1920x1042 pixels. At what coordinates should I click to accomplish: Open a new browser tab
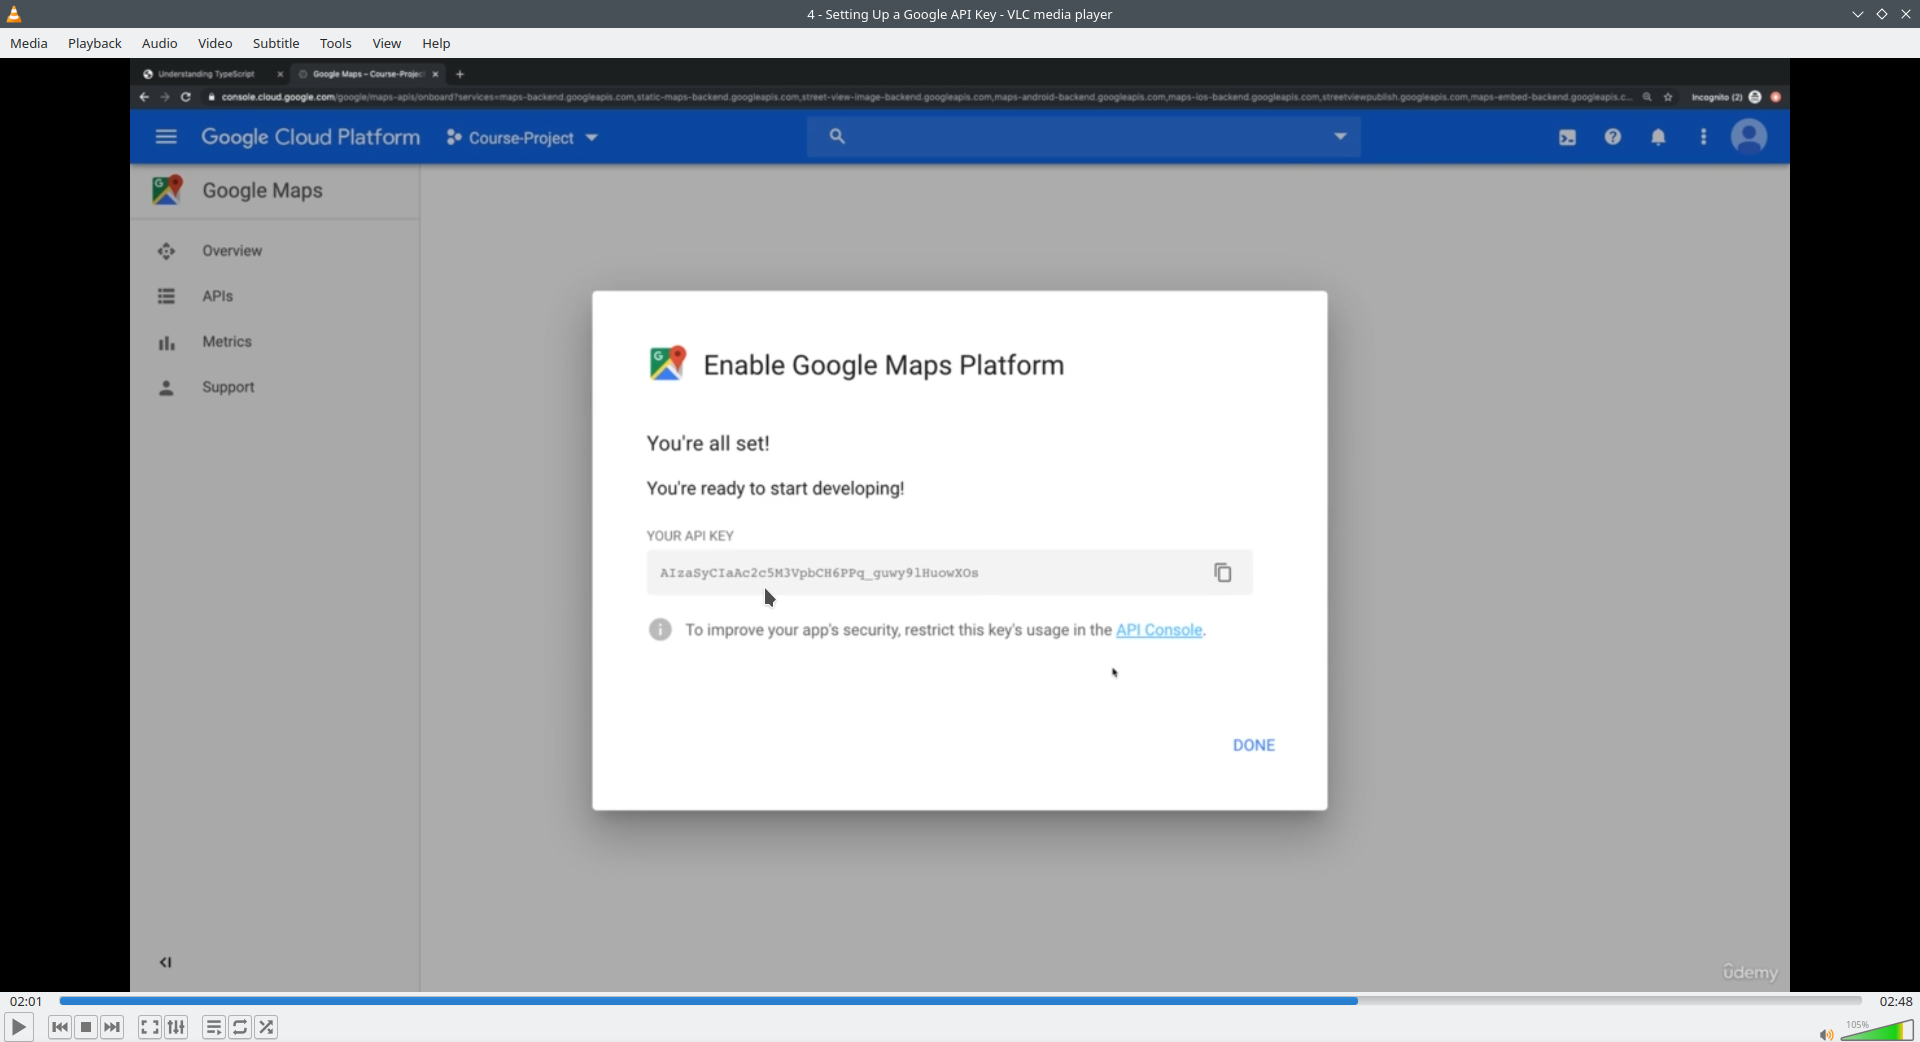point(460,74)
